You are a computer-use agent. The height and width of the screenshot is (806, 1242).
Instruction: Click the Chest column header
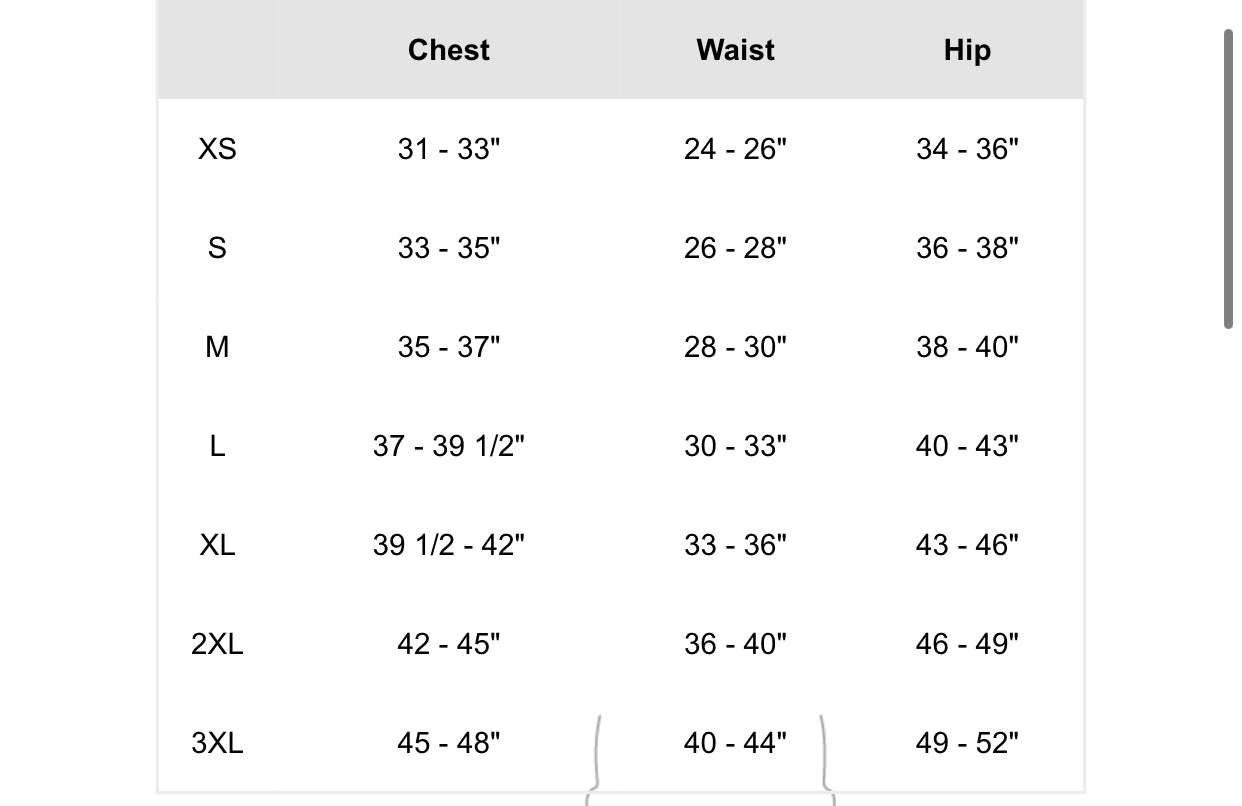click(x=449, y=50)
